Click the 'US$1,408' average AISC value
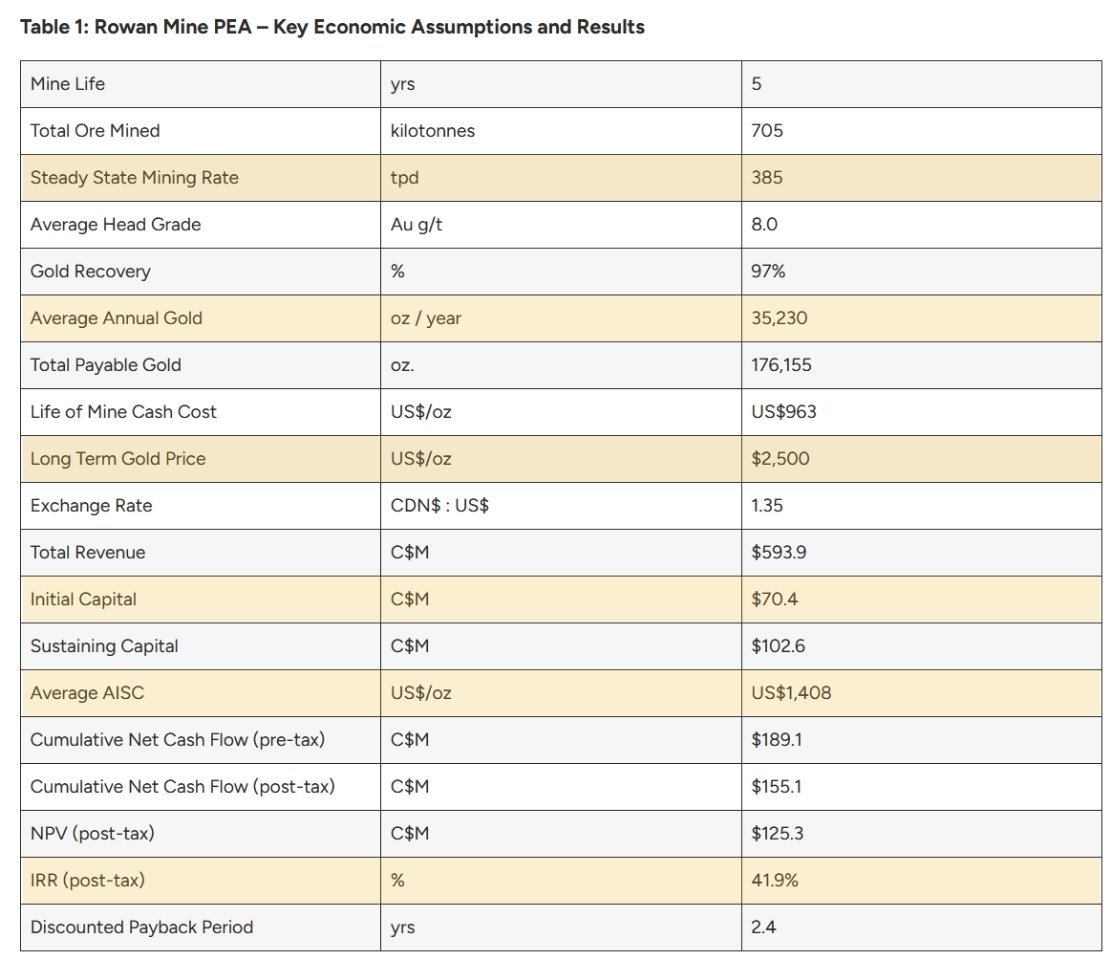The height and width of the screenshot is (959, 1111). [791, 692]
